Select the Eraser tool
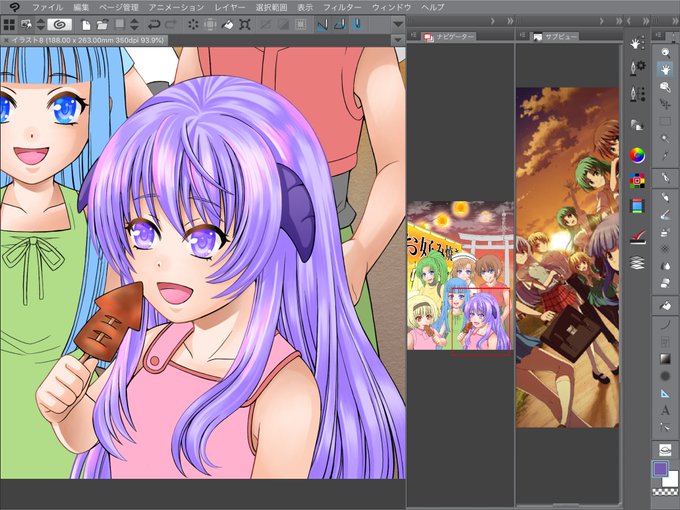This screenshot has height=510, width=680. [x=665, y=283]
